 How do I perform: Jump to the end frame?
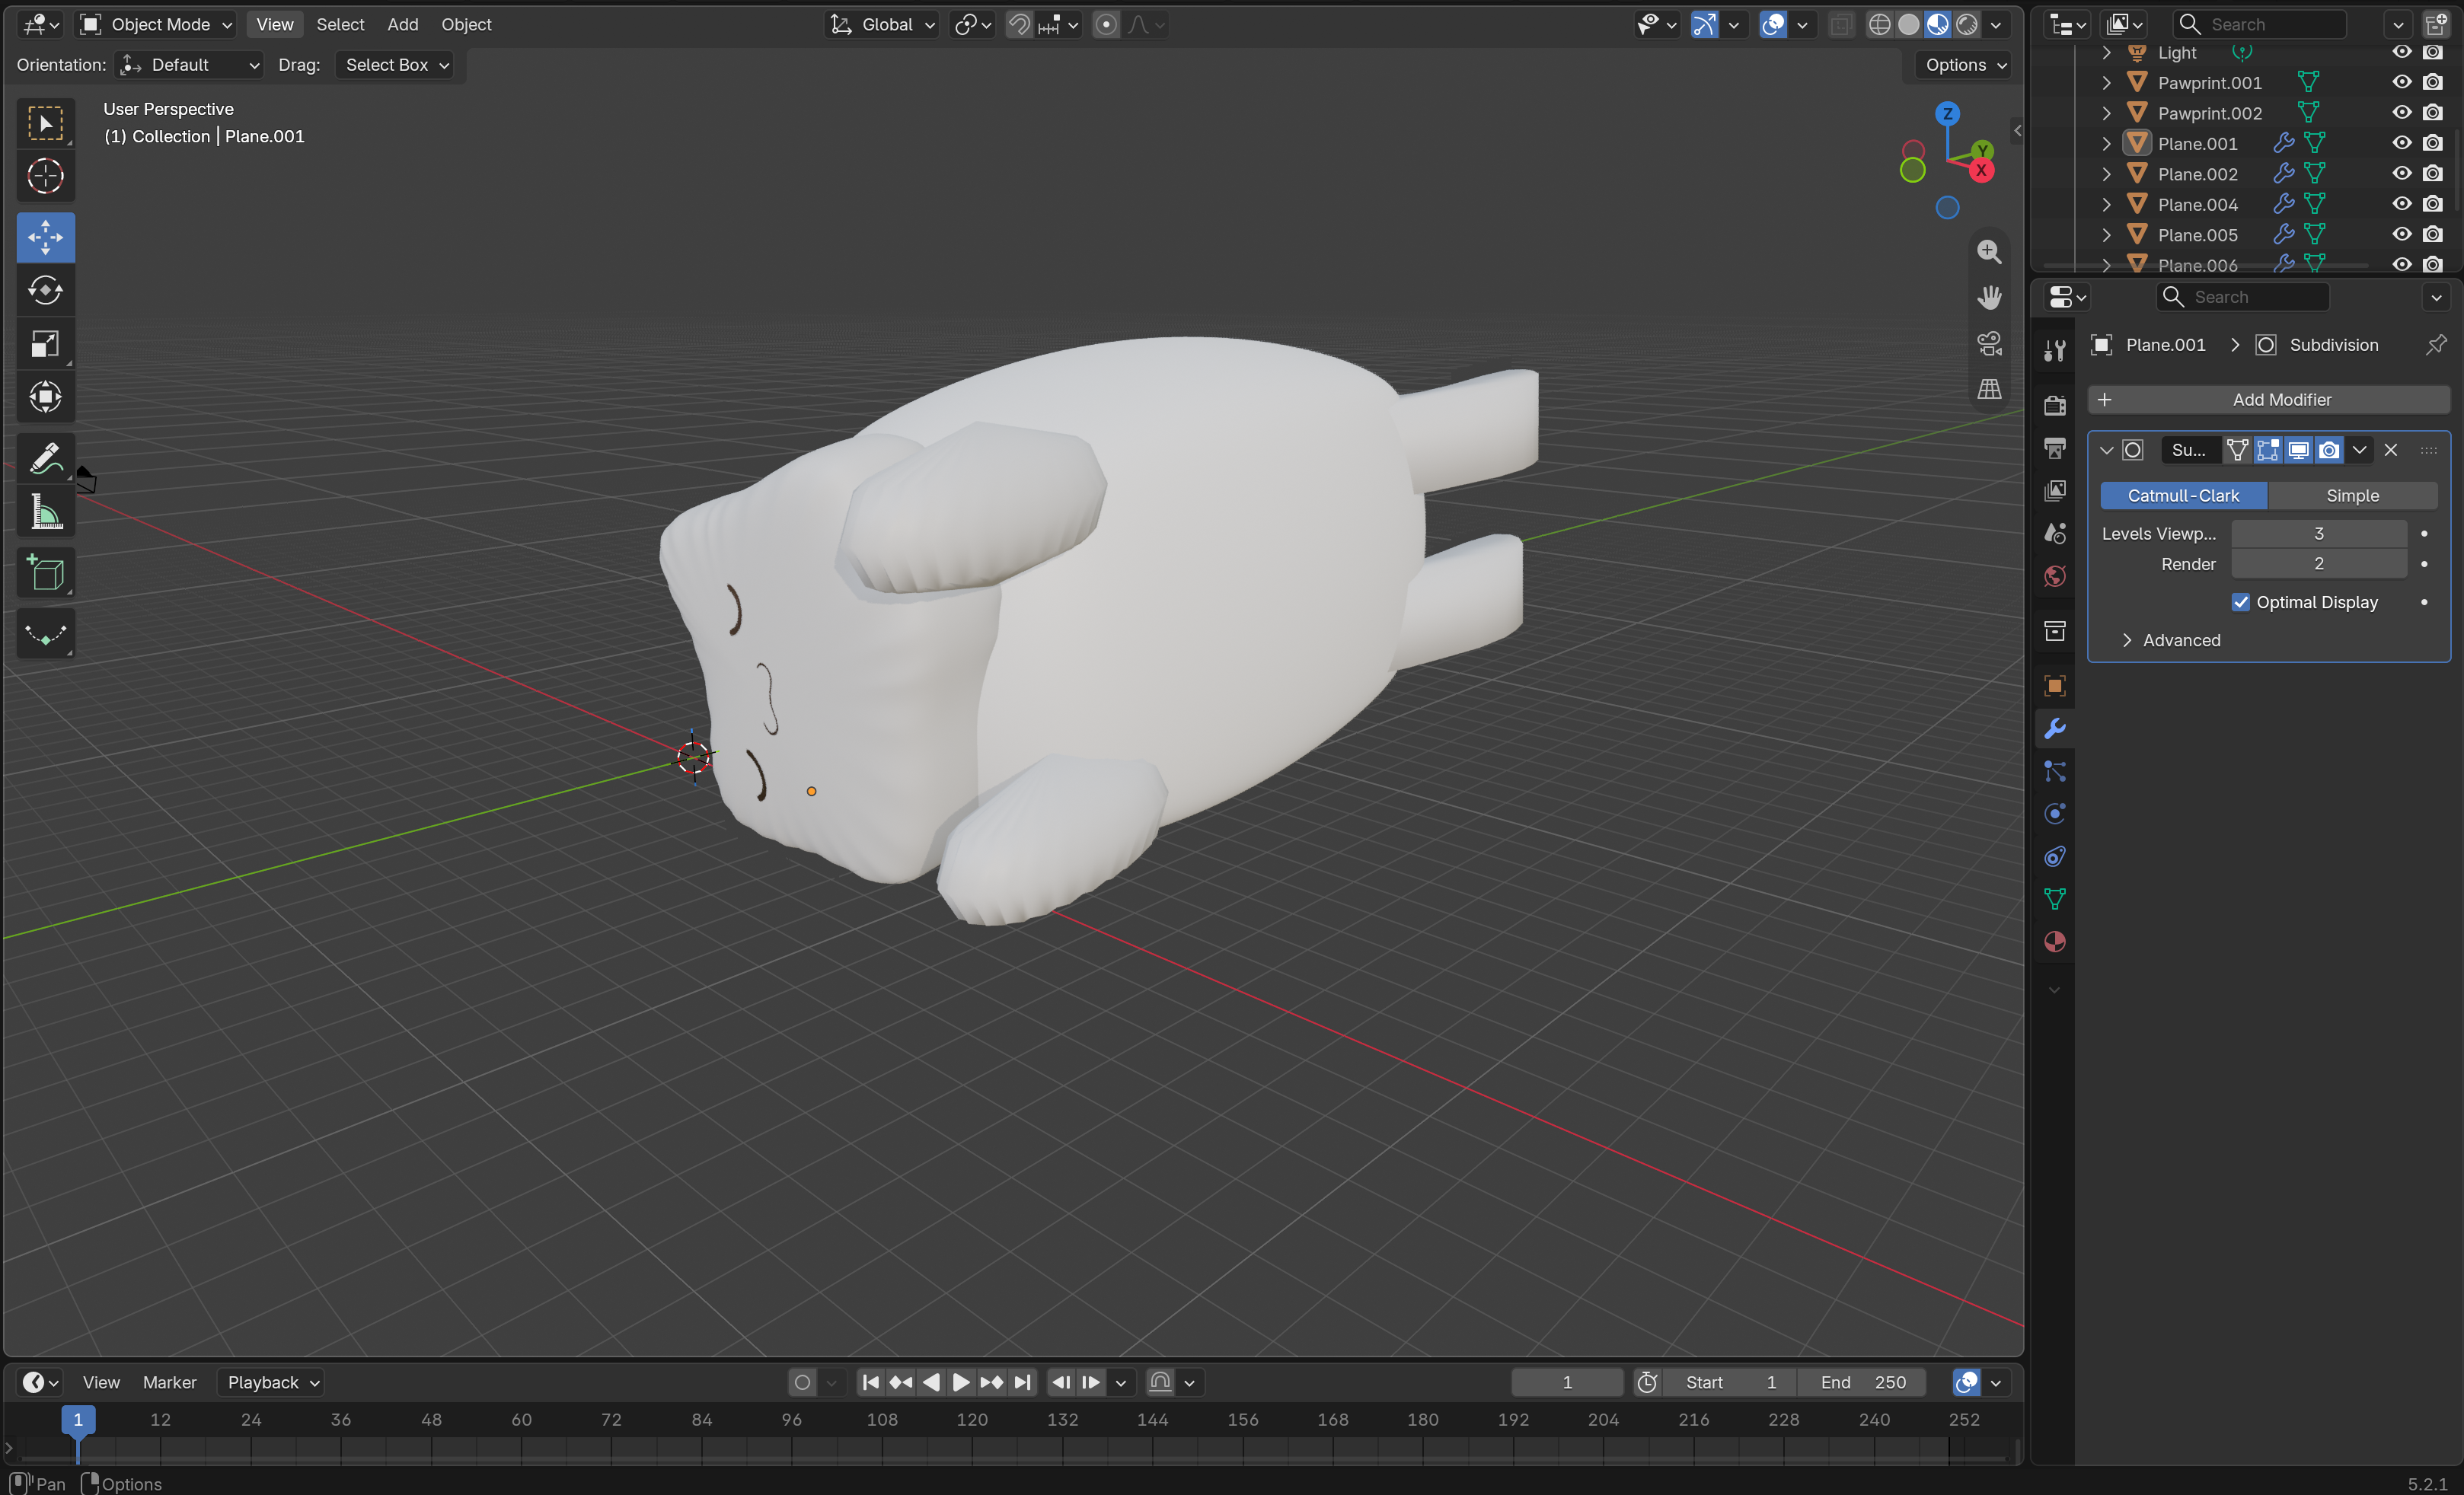1021,1382
